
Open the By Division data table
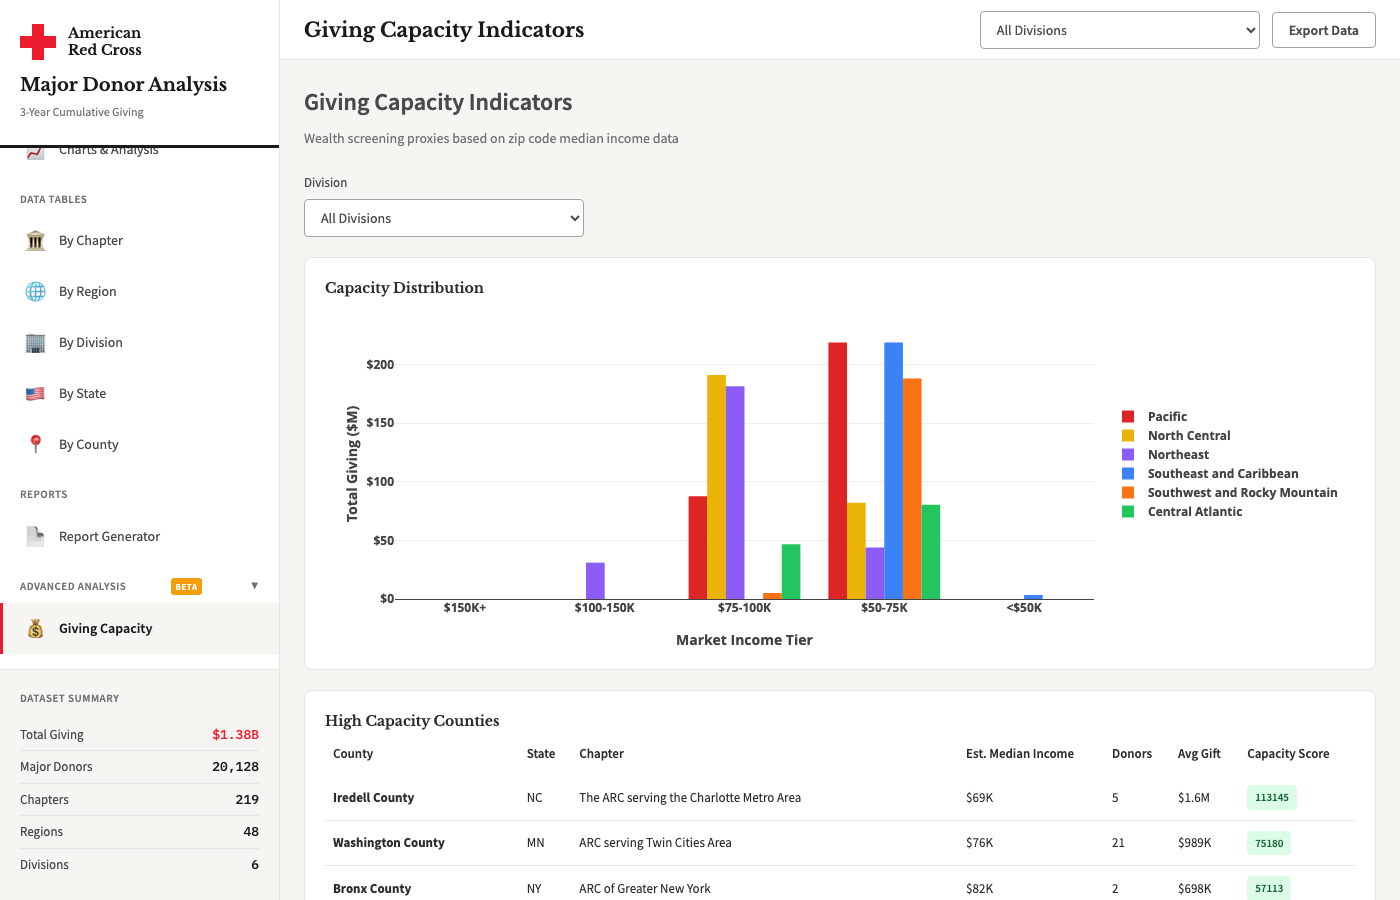point(140,343)
